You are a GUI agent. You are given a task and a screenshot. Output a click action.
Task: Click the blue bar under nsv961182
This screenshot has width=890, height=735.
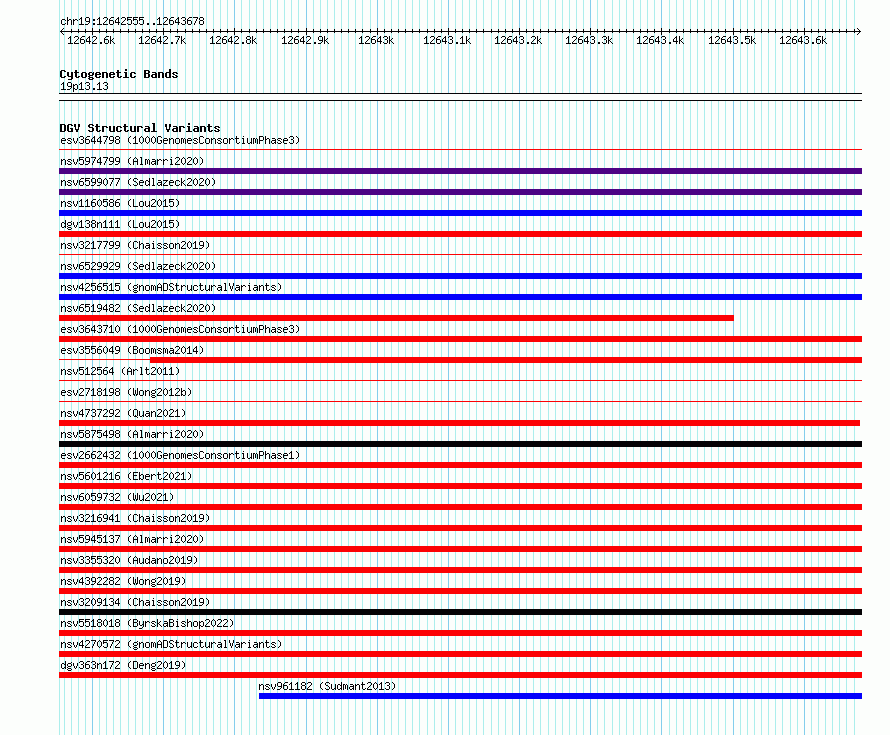click(560, 696)
